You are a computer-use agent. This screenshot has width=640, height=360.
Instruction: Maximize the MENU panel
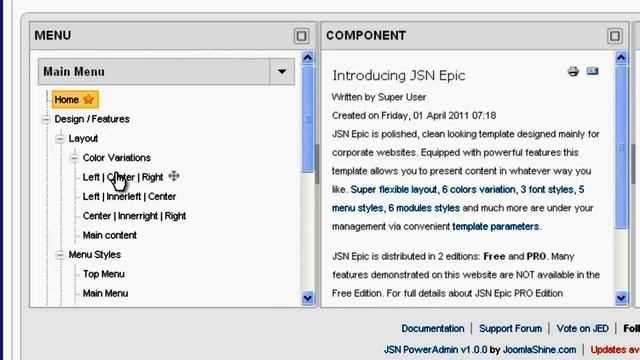coord(301,36)
